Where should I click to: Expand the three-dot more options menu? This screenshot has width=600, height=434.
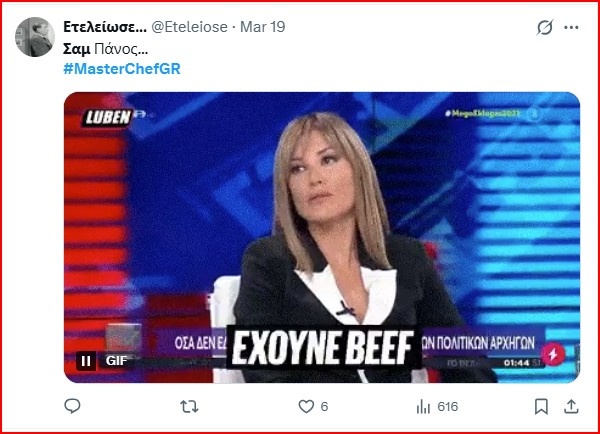(x=571, y=27)
